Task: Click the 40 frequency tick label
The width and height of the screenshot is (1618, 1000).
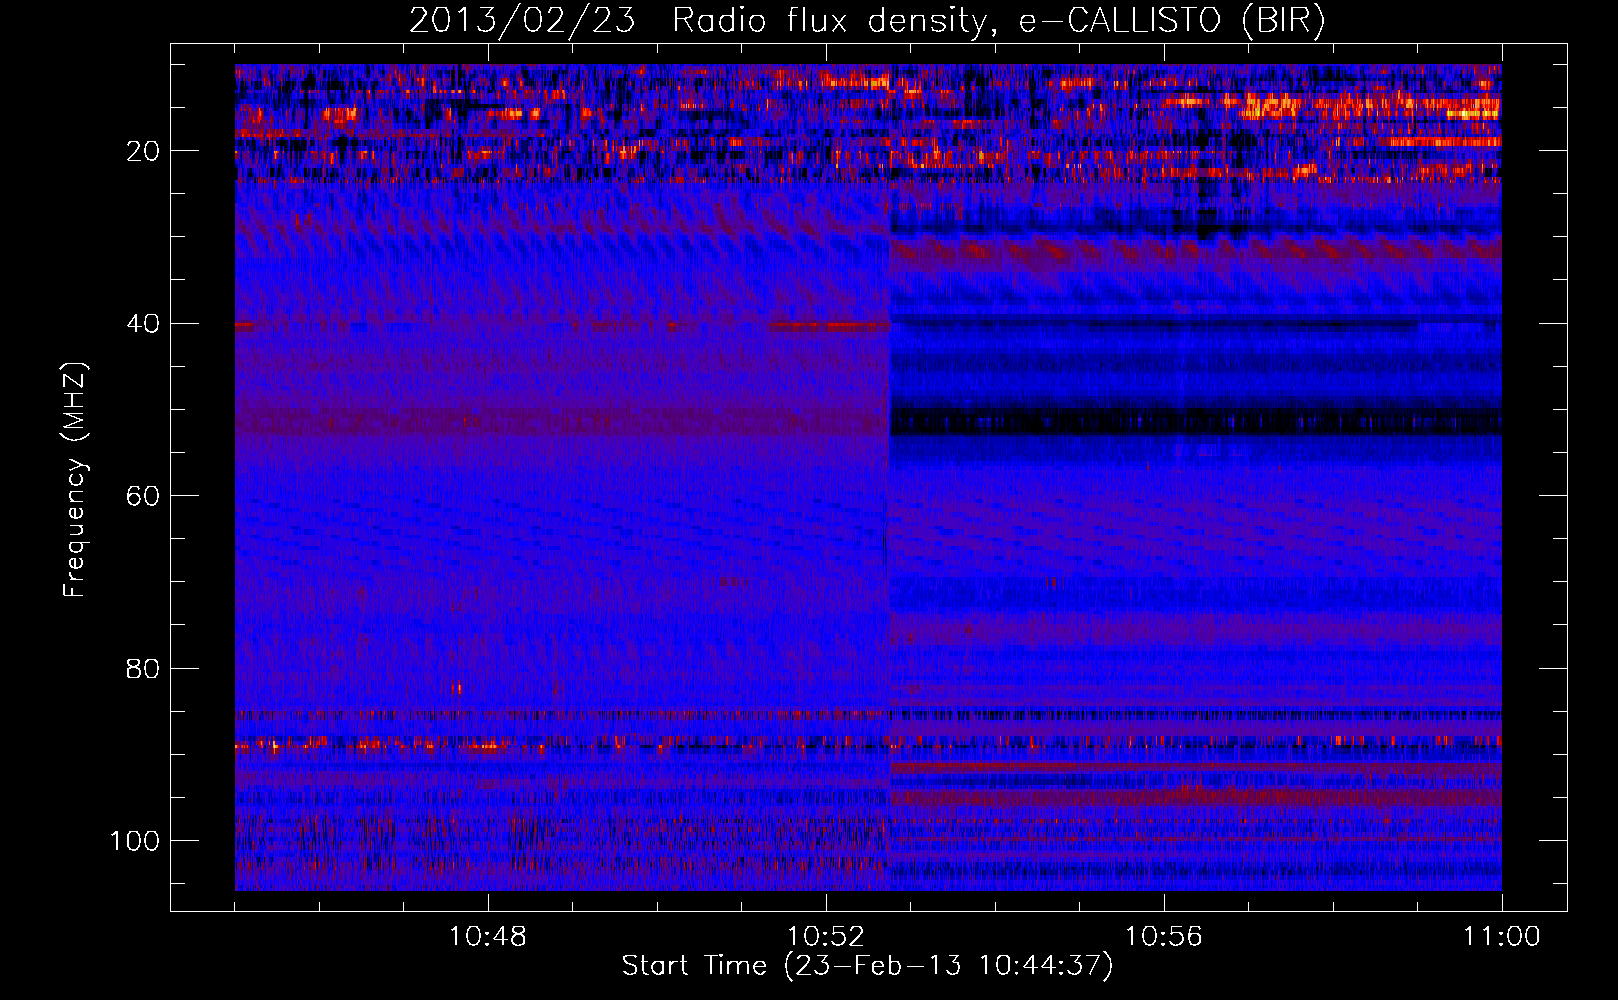Action: (144, 324)
